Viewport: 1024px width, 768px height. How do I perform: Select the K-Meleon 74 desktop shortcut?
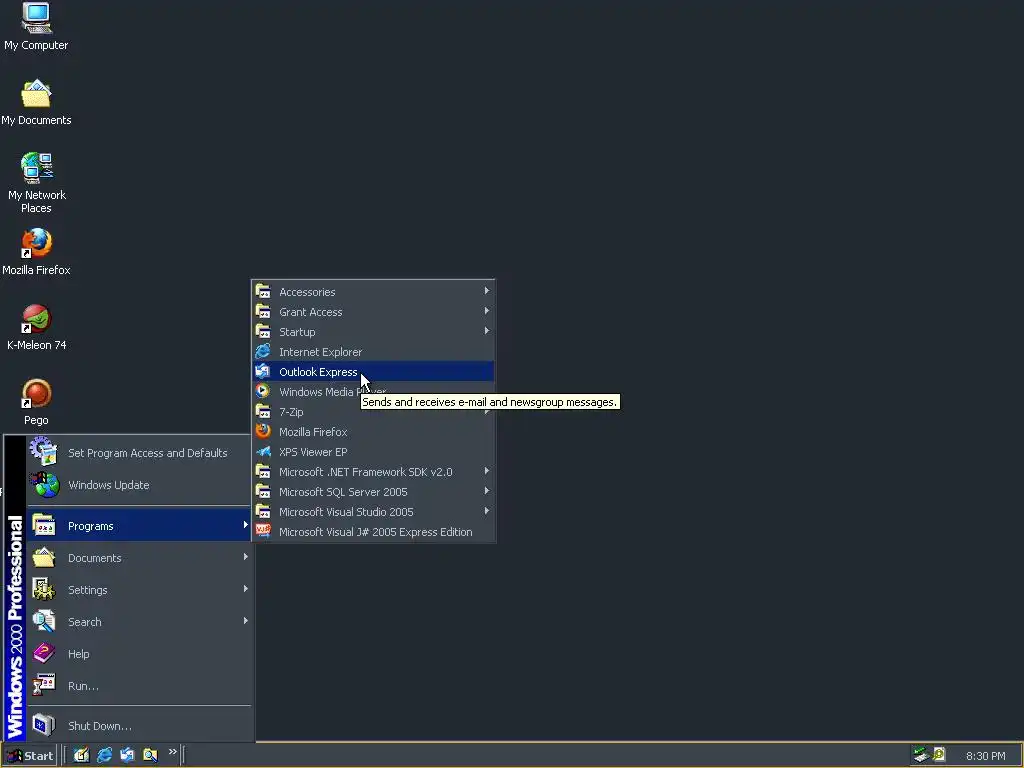click(36, 327)
